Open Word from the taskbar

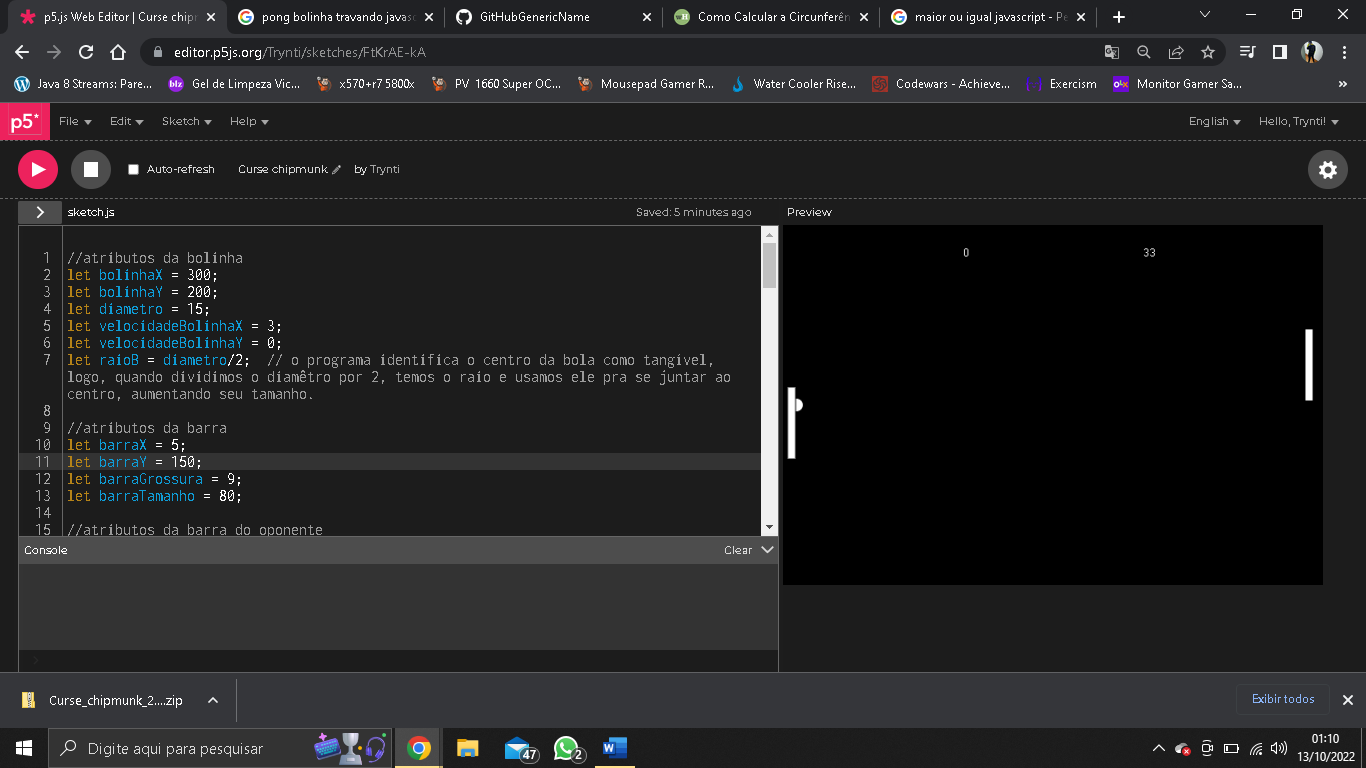[614, 748]
